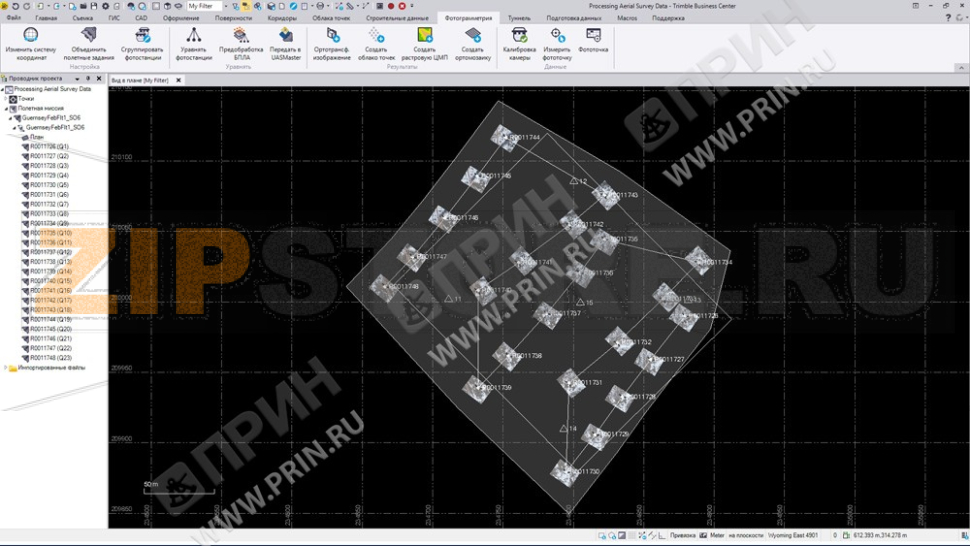Click Создать растровую ЦМП icon
The width and height of the screenshot is (970, 546).
point(424,35)
